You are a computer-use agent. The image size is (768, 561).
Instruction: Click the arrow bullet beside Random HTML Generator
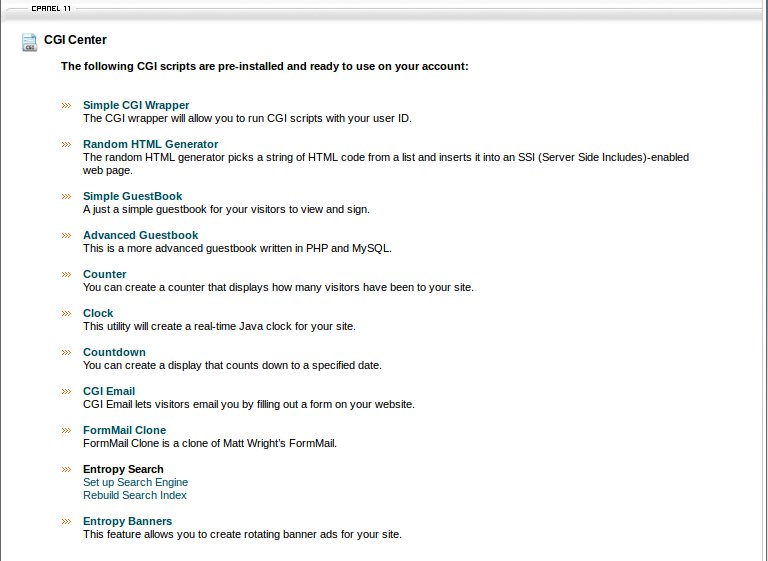66,144
